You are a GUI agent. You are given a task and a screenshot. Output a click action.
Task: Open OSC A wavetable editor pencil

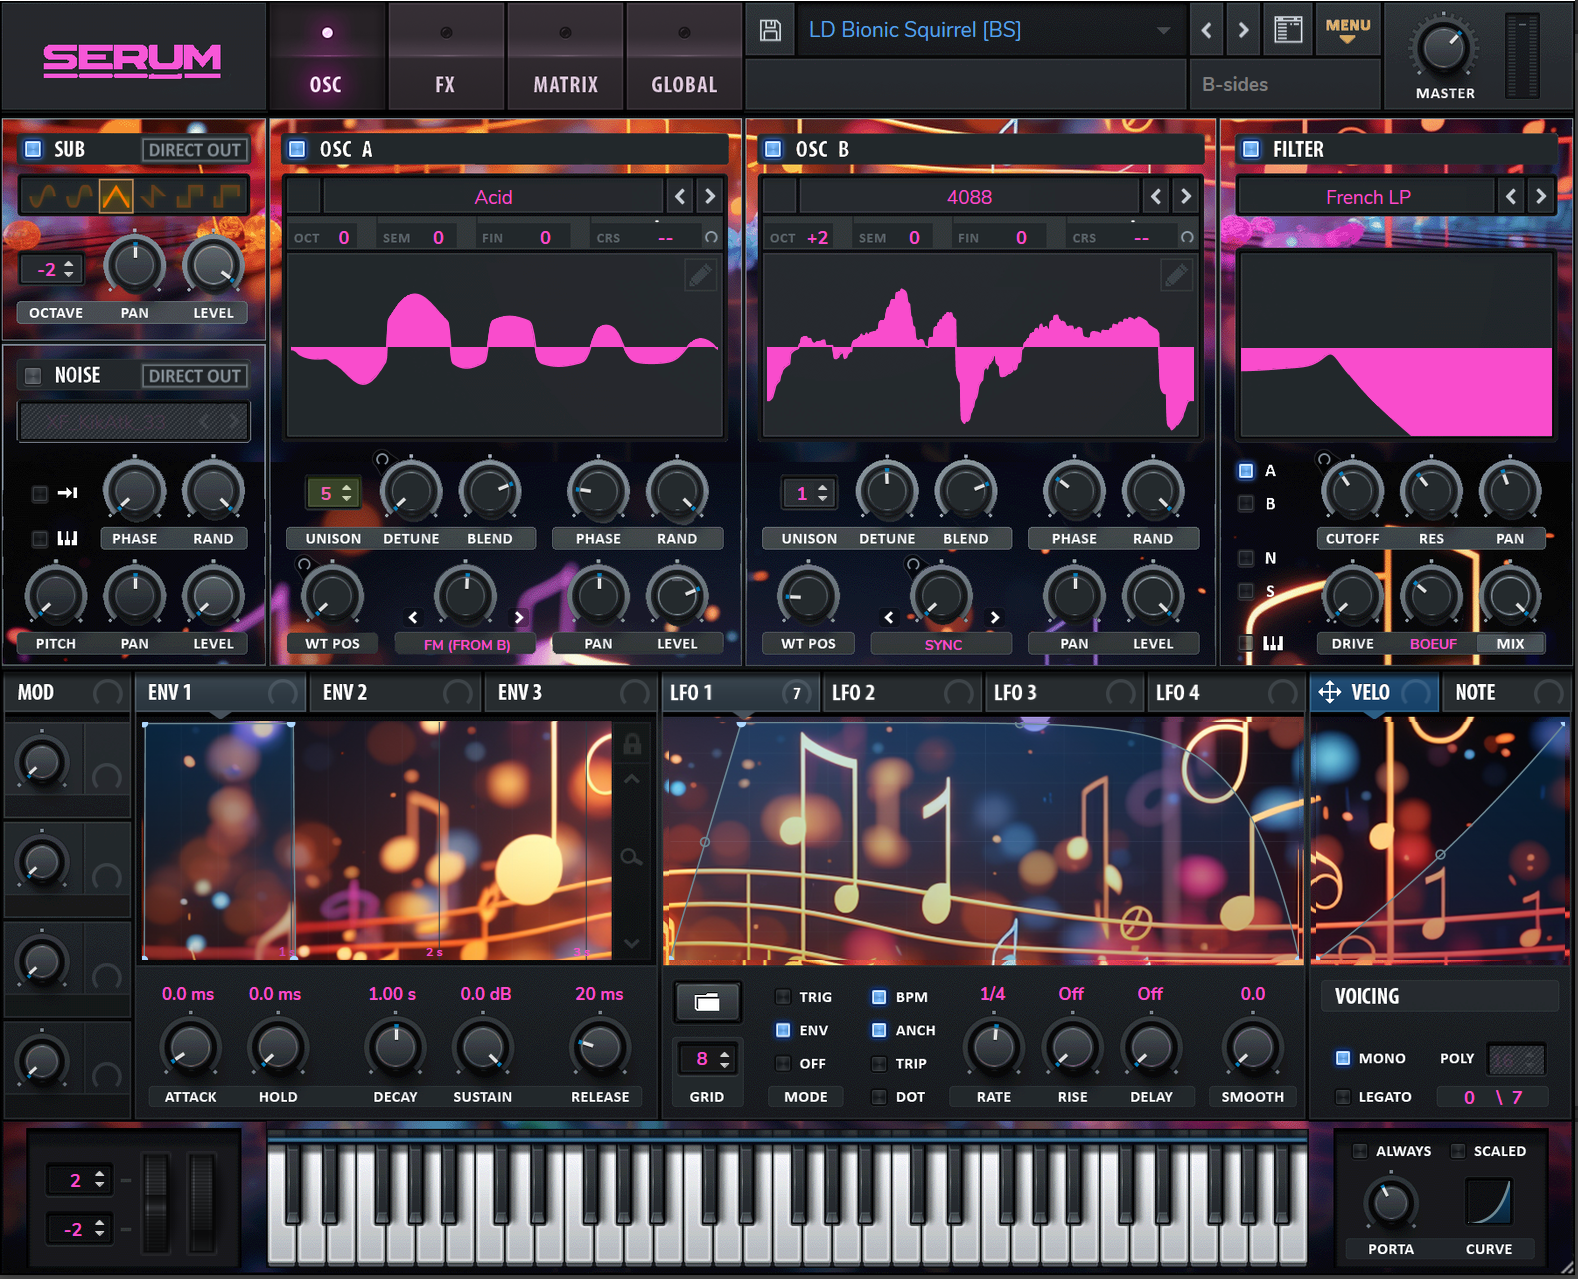(x=700, y=274)
